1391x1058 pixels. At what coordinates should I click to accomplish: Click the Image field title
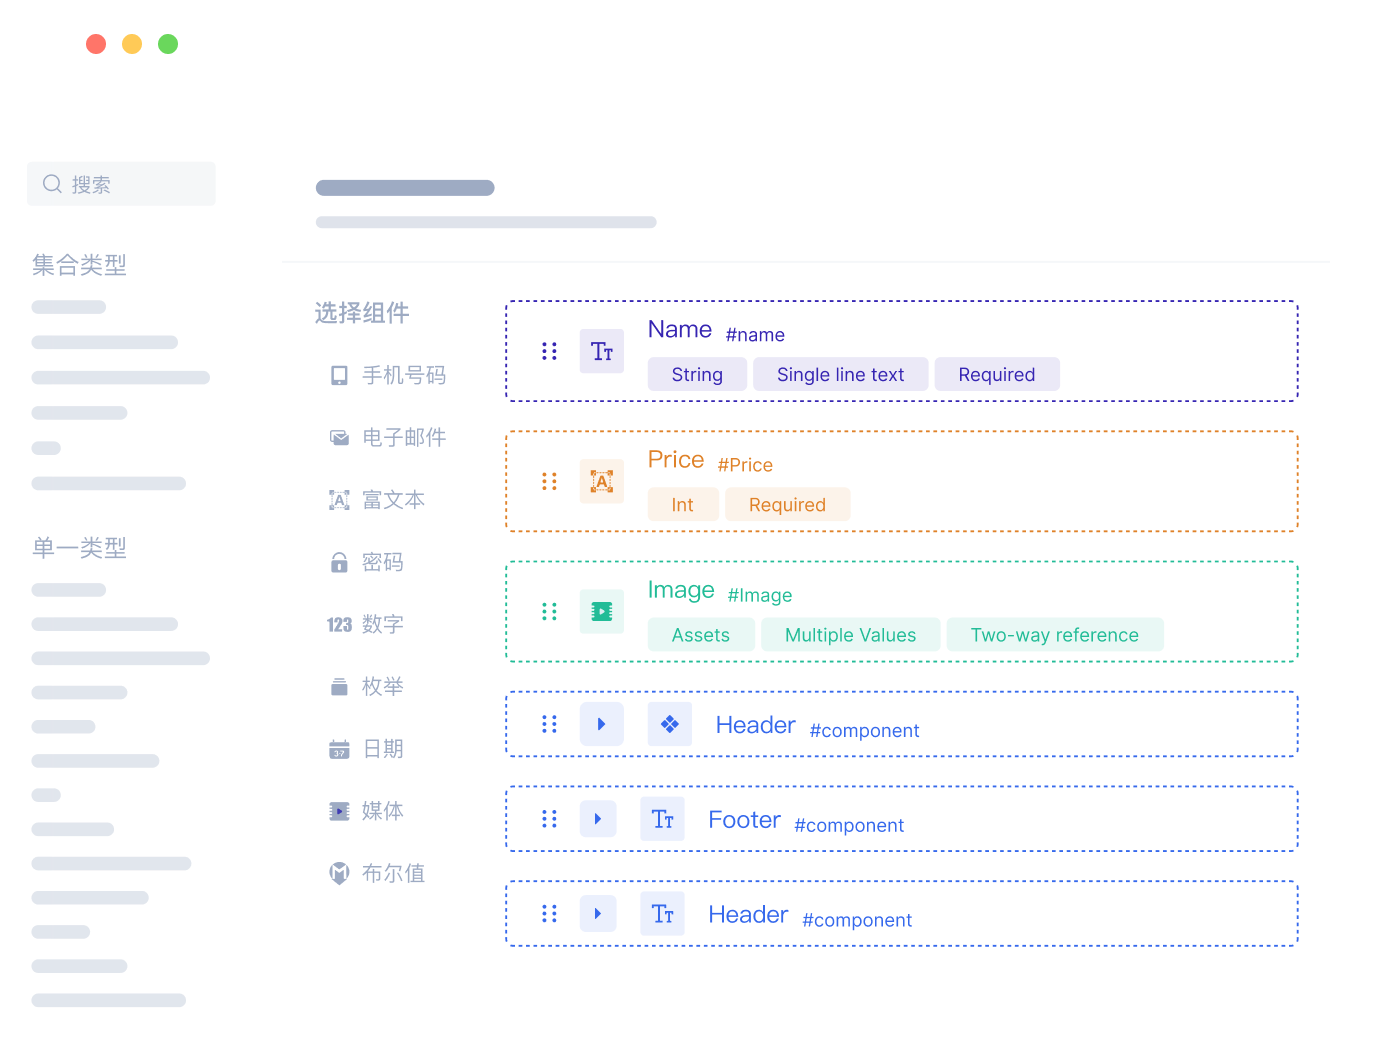(x=681, y=590)
